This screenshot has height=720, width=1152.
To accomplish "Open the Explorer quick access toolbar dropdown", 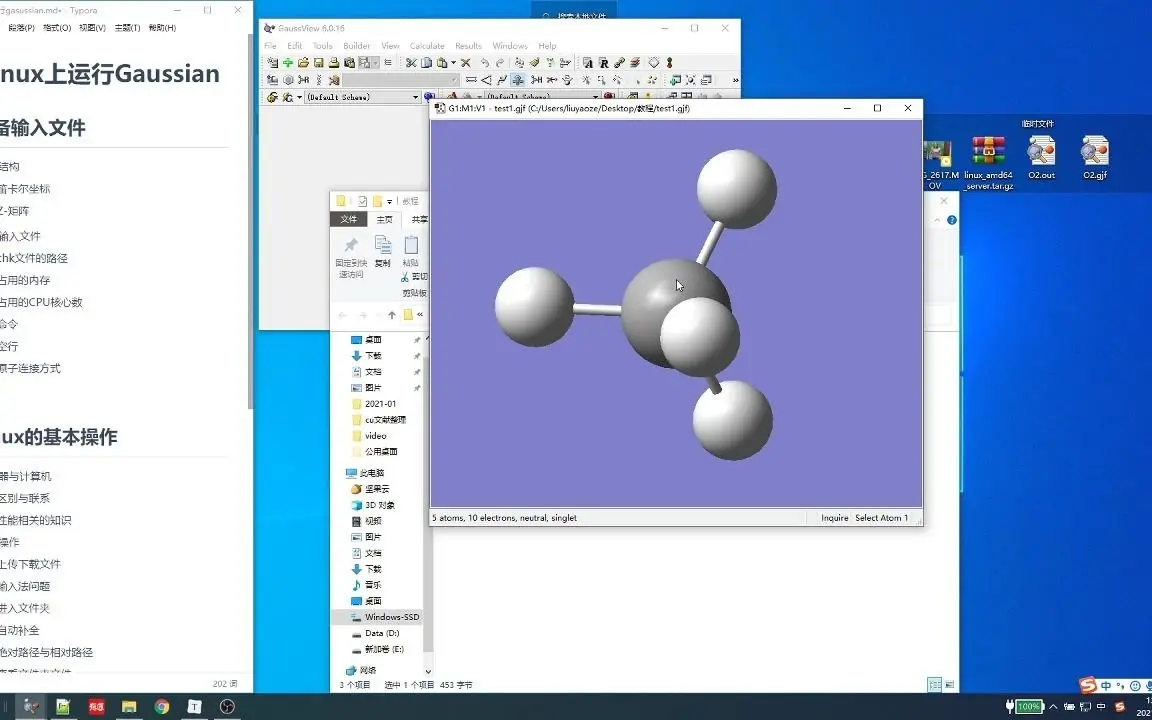I will (389, 201).
